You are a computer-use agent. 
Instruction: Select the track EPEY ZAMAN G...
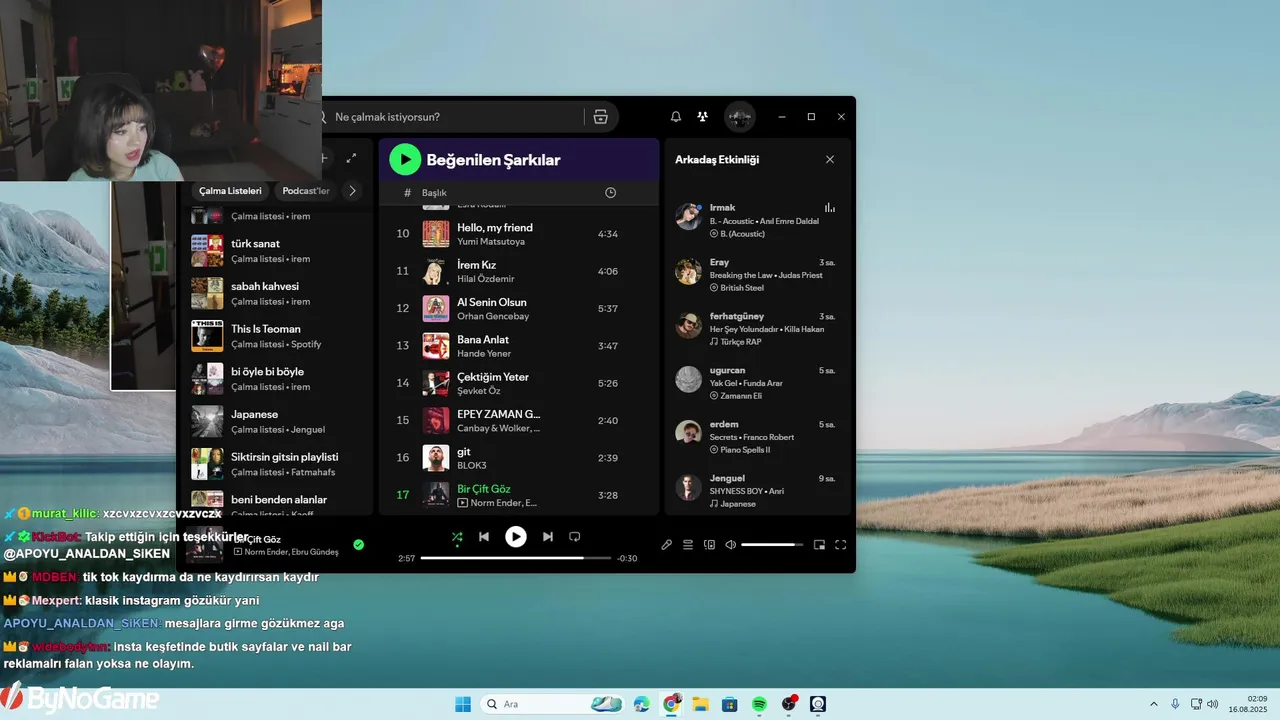tap(518, 420)
